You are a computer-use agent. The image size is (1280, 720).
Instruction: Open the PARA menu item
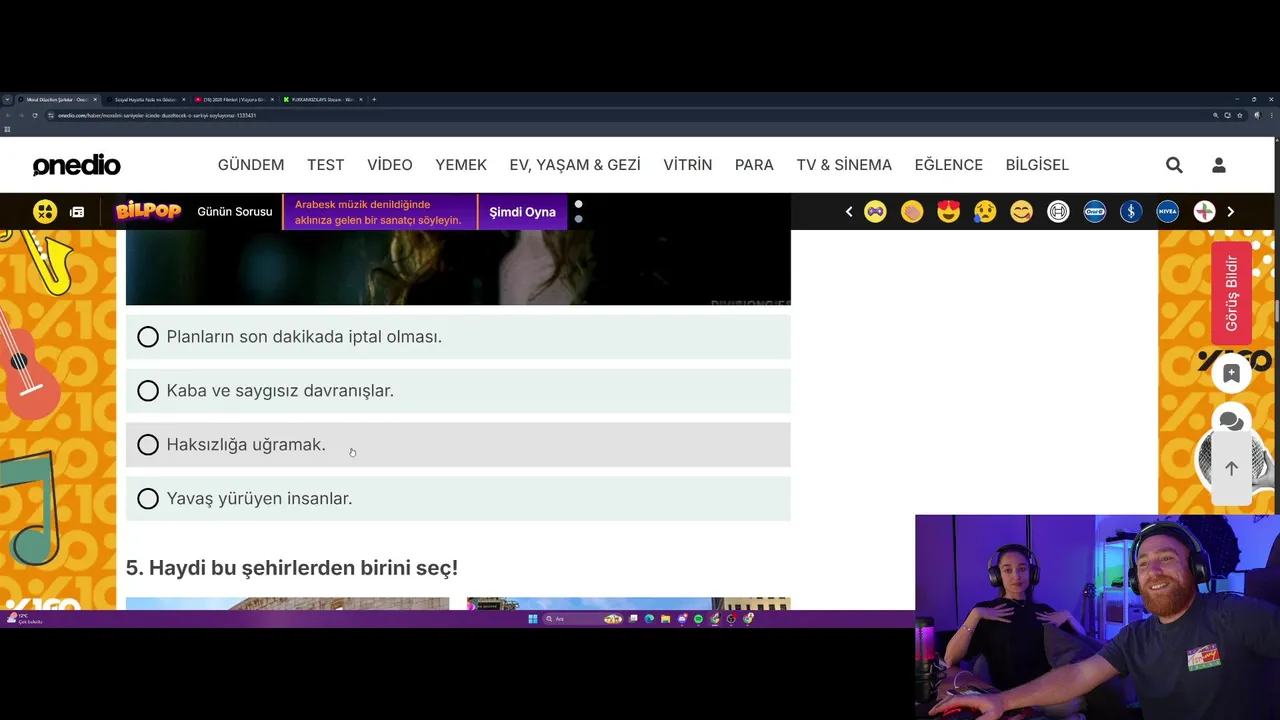point(754,165)
